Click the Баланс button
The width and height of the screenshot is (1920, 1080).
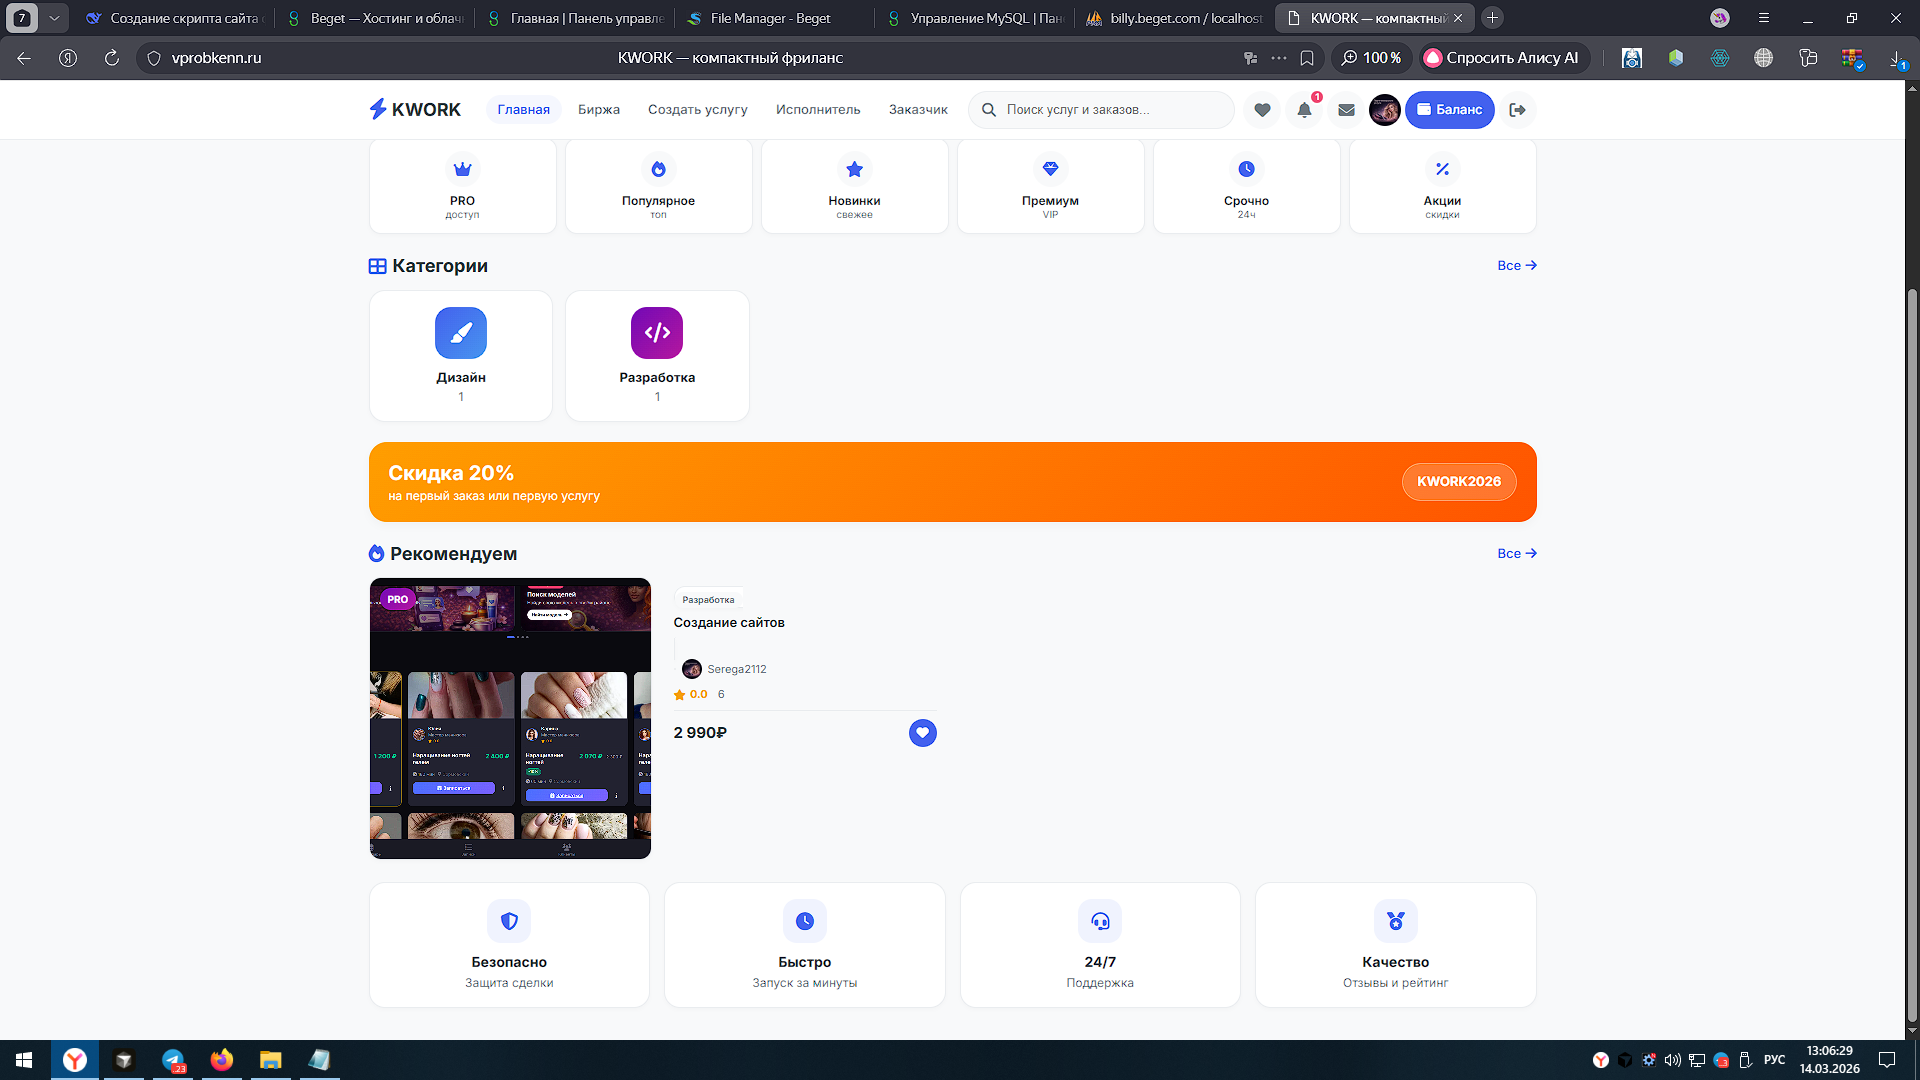(1449, 110)
